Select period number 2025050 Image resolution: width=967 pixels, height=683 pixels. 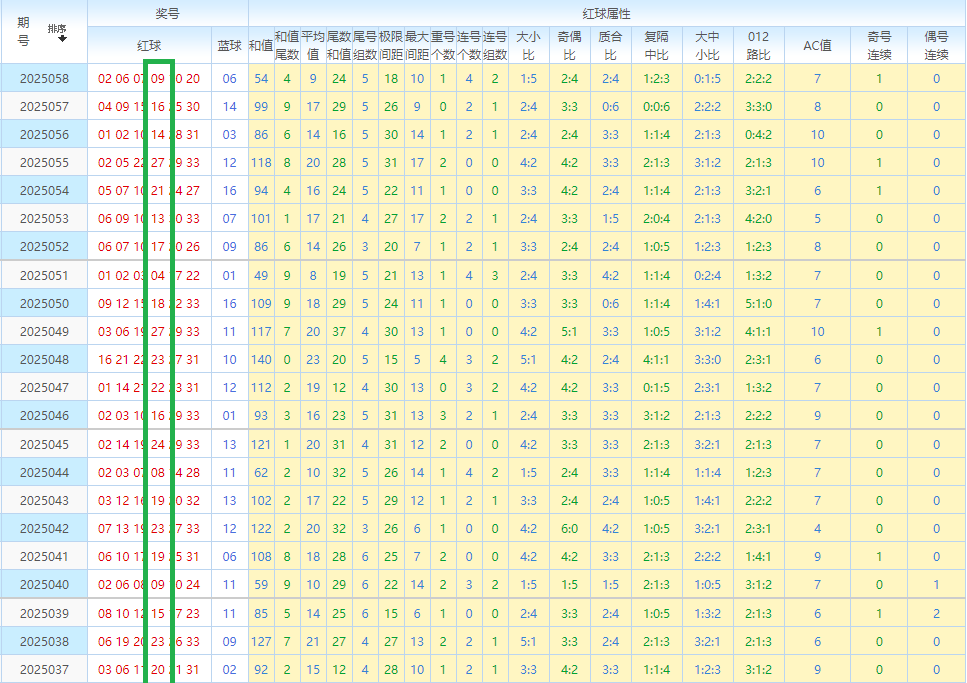44,304
